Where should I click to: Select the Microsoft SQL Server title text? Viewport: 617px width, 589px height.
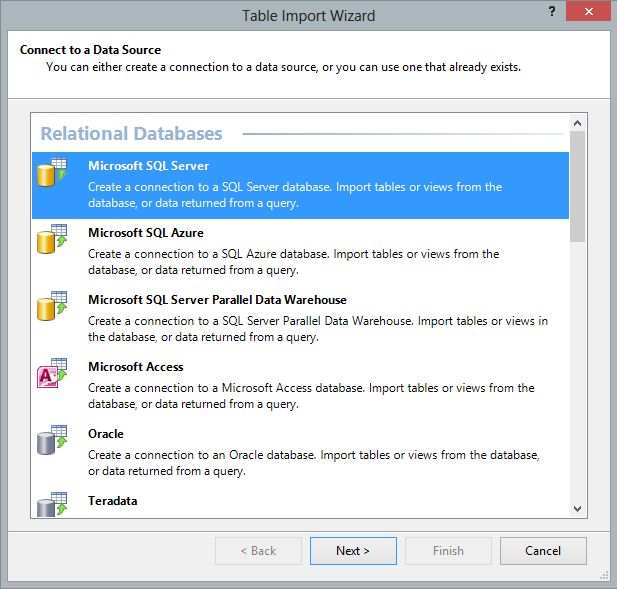coord(148,166)
